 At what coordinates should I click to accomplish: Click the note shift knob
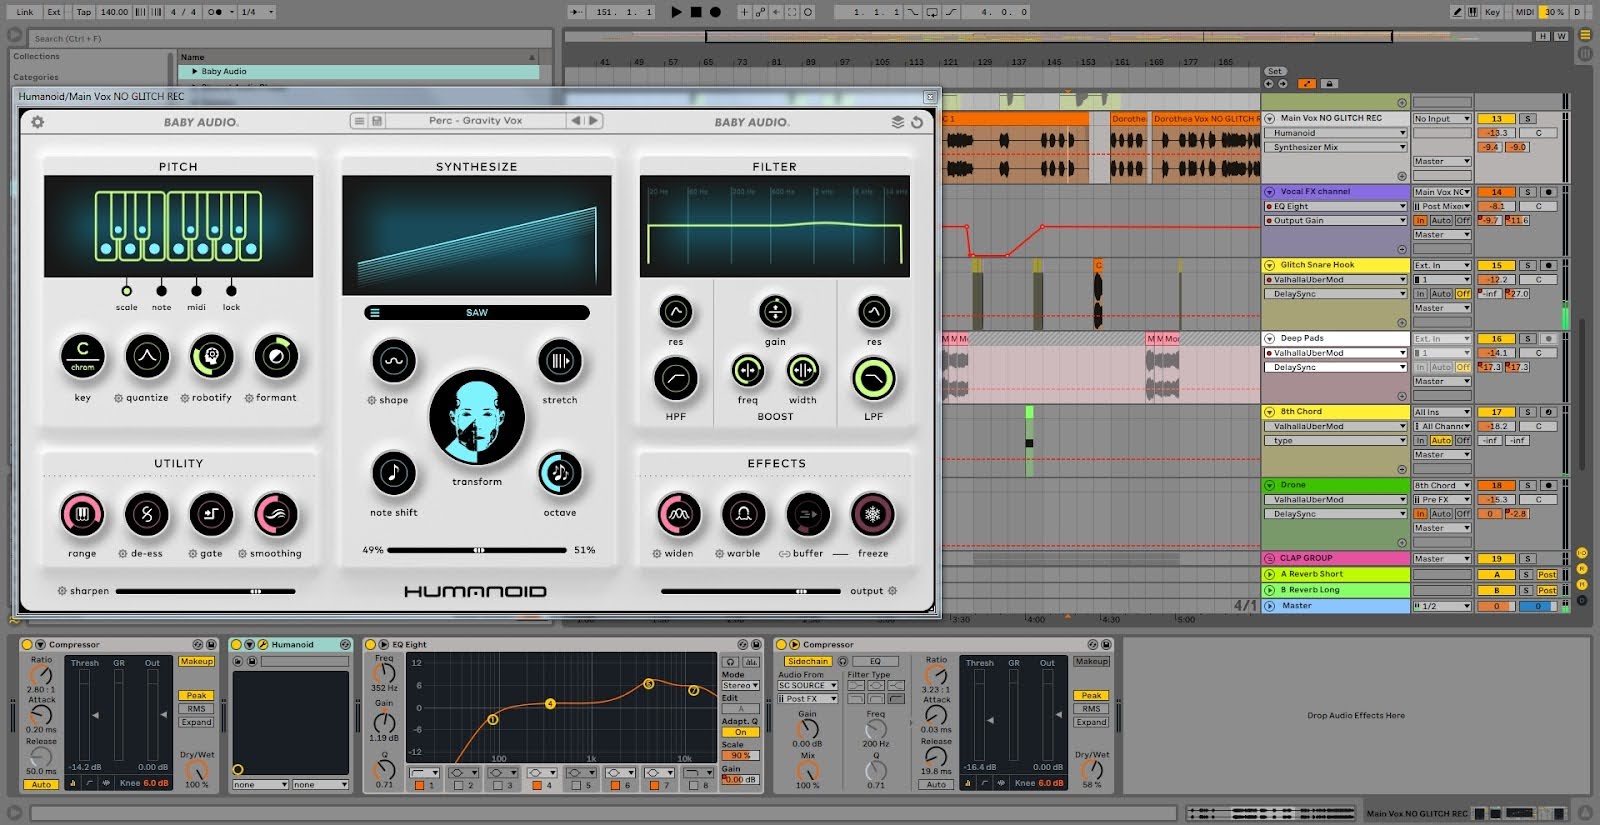(x=394, y=473)
